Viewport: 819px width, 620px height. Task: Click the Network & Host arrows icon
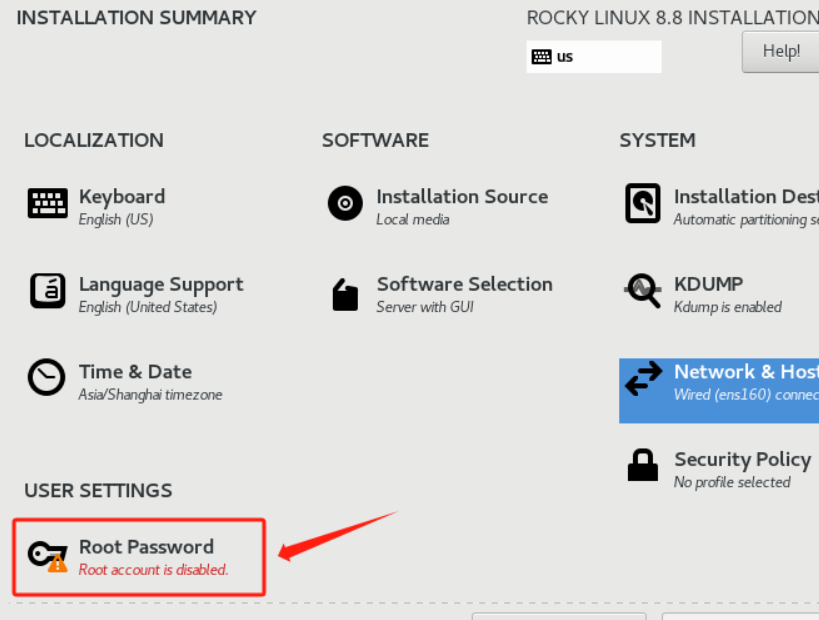(643, 379)
